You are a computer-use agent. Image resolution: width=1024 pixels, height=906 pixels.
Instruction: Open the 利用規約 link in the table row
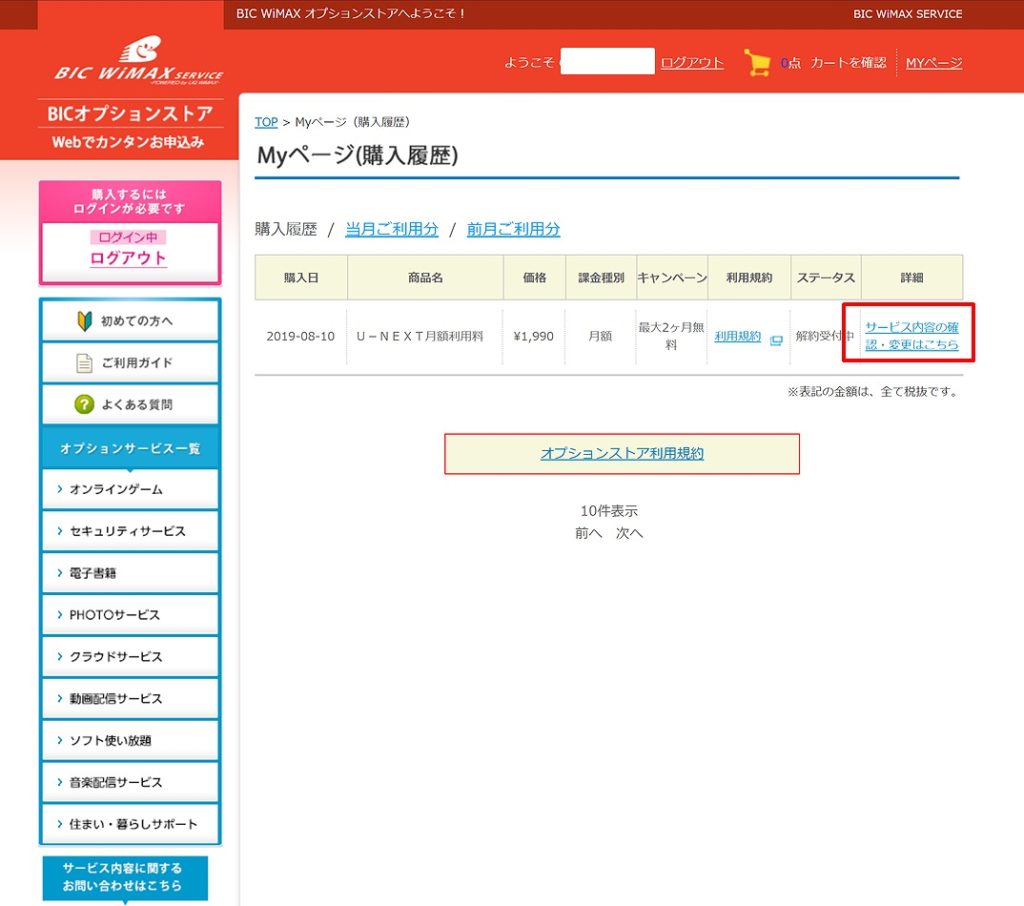tap(737, 336)
